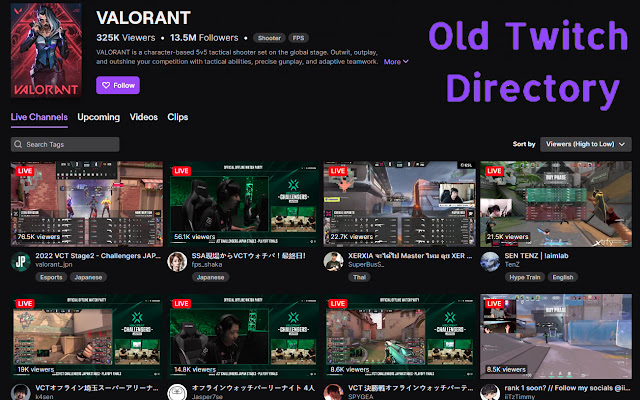Open the XERXIA Master stream title

(x=410, y=256)
